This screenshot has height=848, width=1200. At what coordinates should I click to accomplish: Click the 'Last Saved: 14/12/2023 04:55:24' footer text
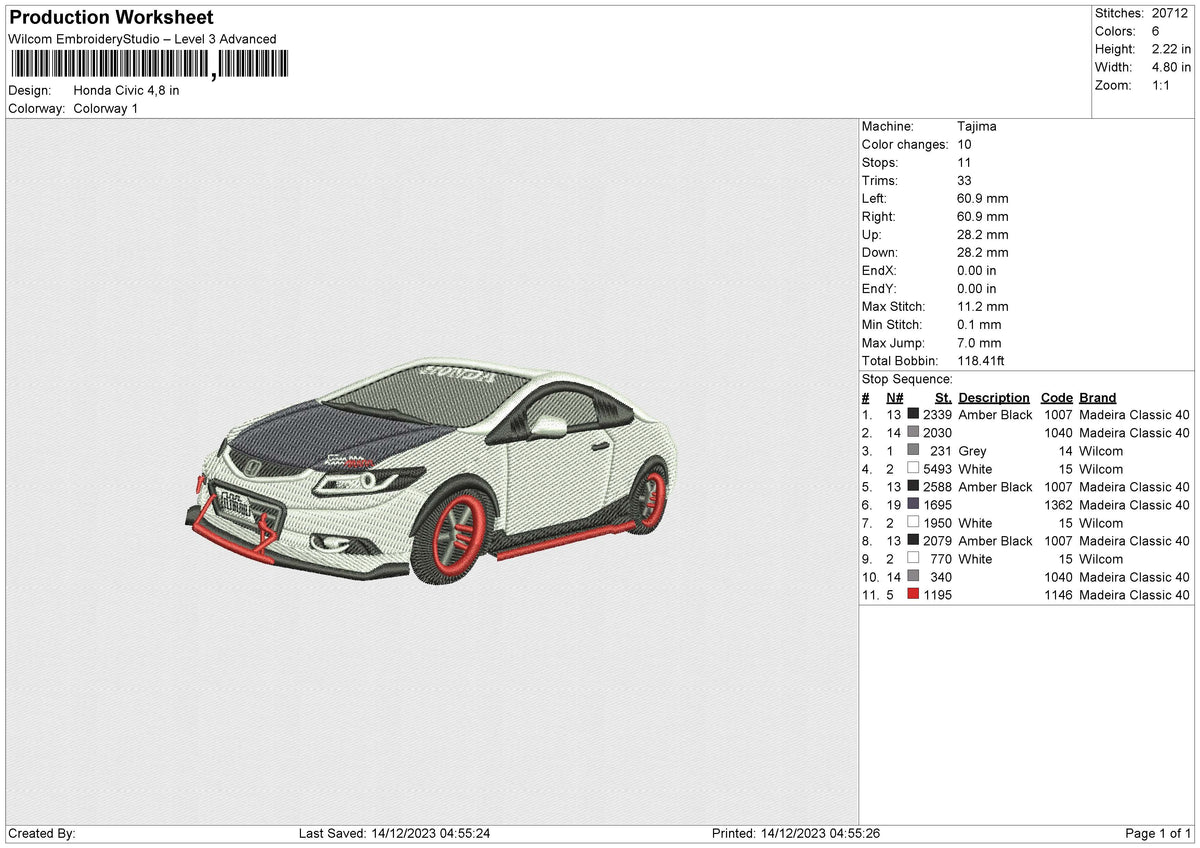[394, 833]
